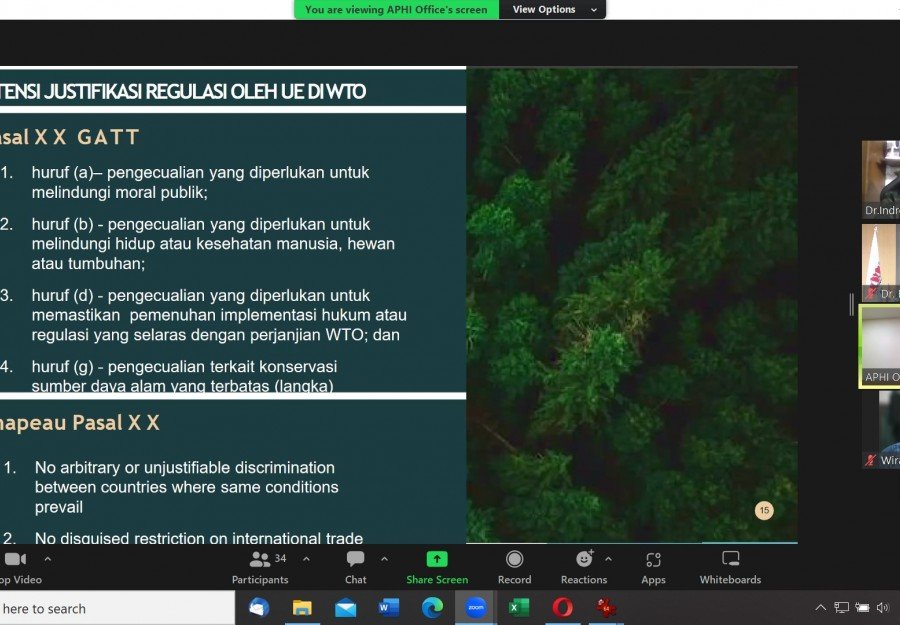
Task: Expand the video options arrow beside Stop Video
Action: pyautogui.click(x=48, y=558)
